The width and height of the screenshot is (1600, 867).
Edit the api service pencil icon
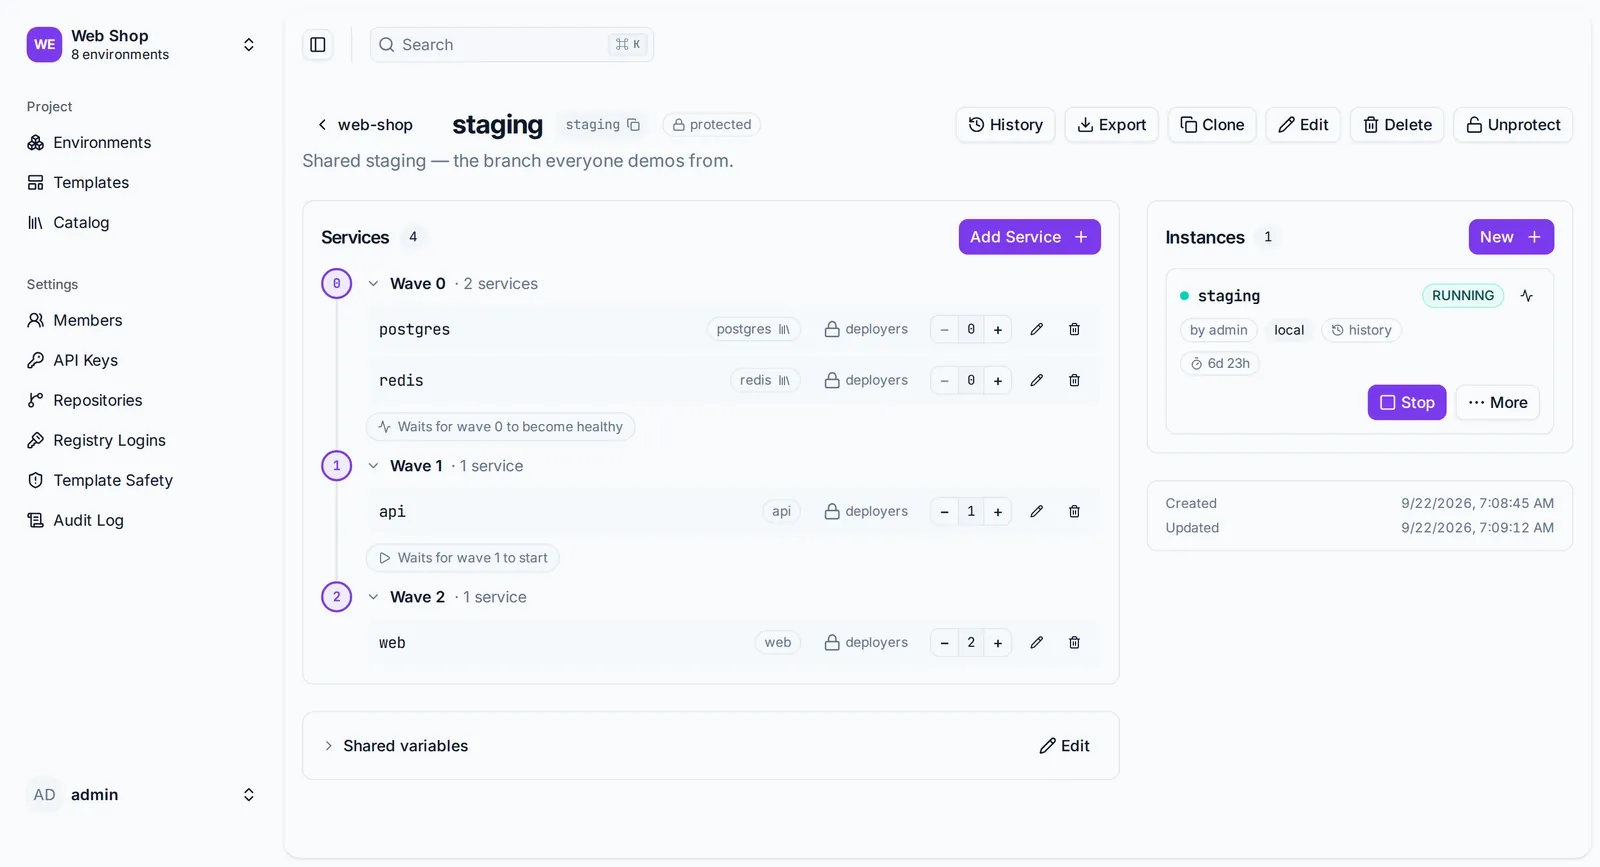click(1037, 511)
